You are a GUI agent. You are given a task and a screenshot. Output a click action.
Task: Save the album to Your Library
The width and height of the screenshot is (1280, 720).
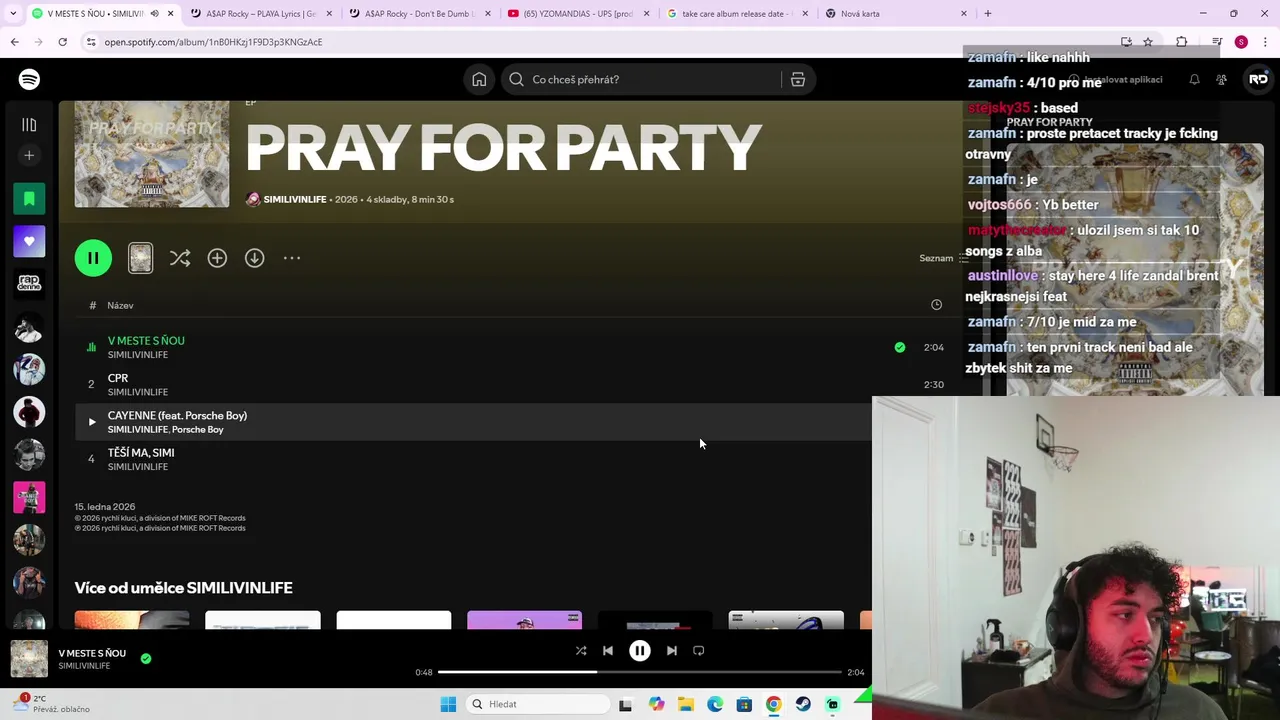tap(217, 258)
